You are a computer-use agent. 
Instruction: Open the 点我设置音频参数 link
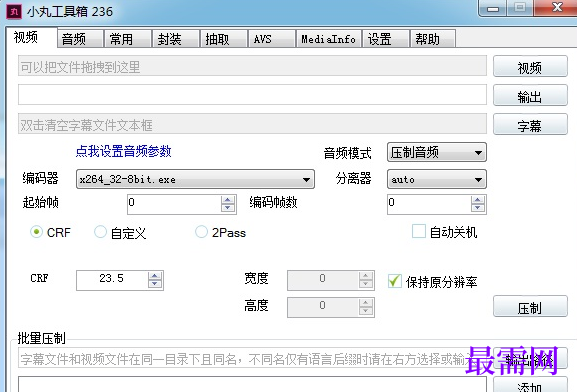click(x=124, y=151)
